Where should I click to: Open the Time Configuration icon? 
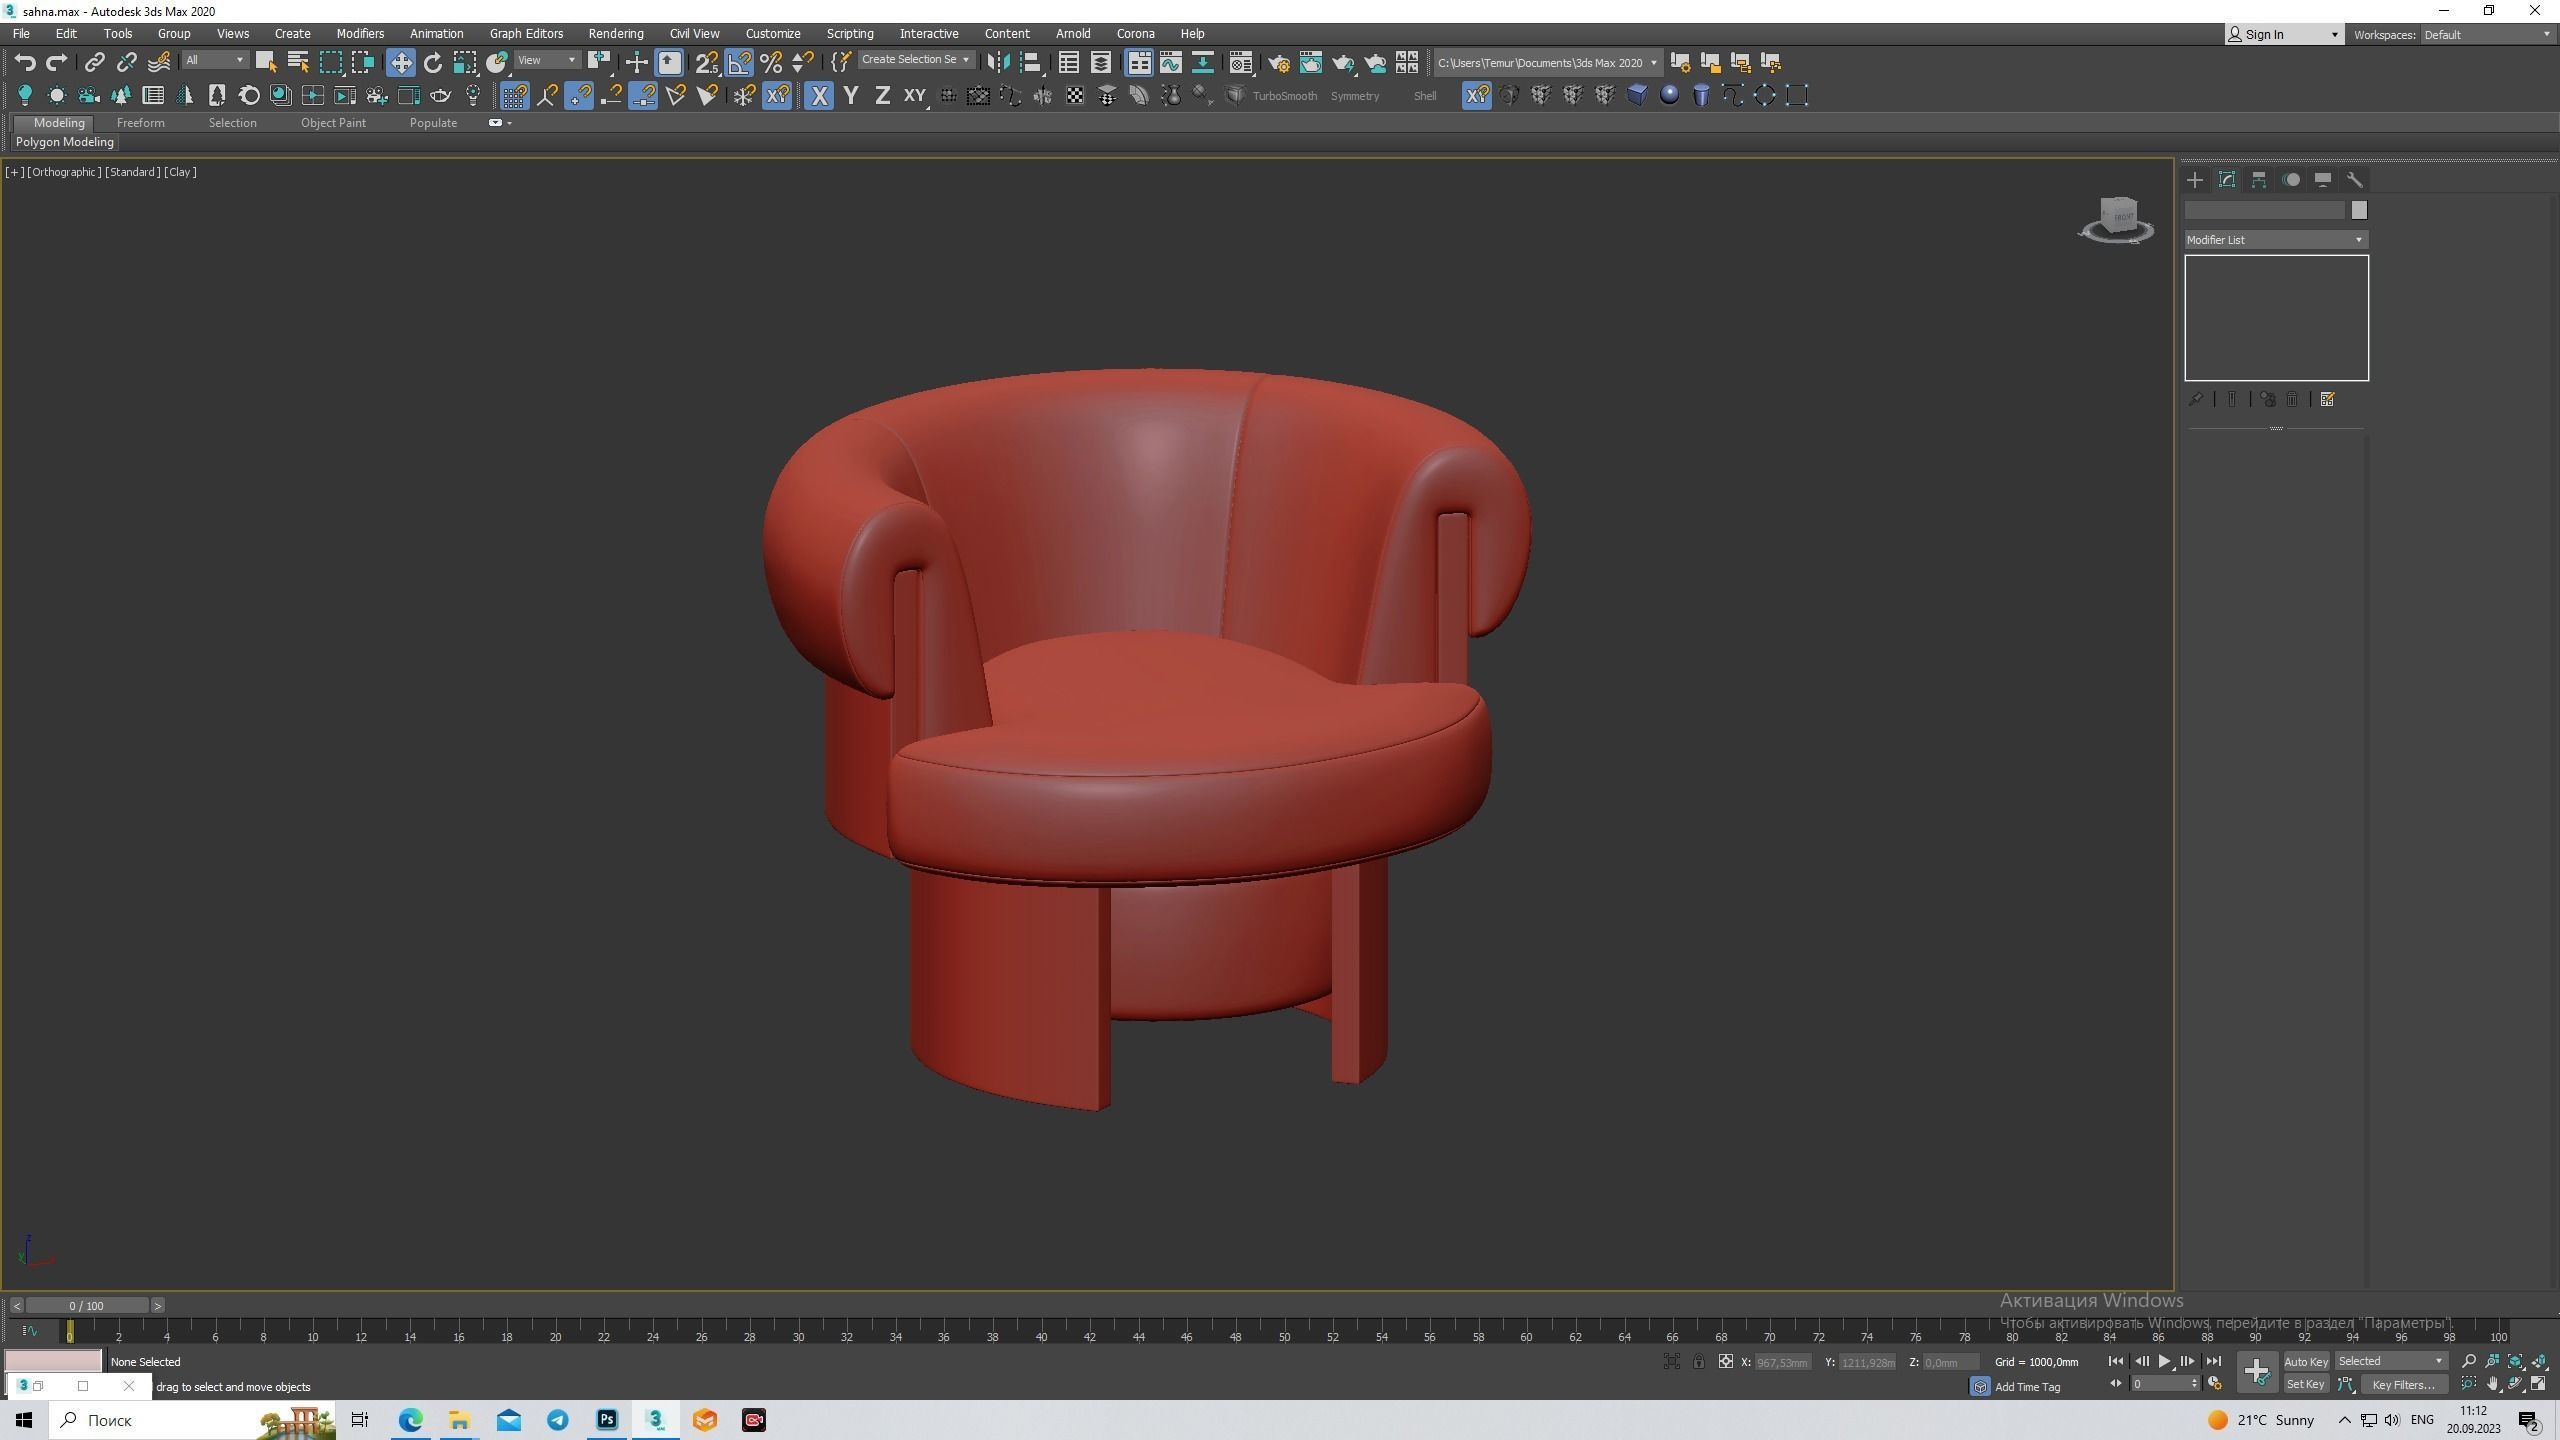tap(2215, 1384)
